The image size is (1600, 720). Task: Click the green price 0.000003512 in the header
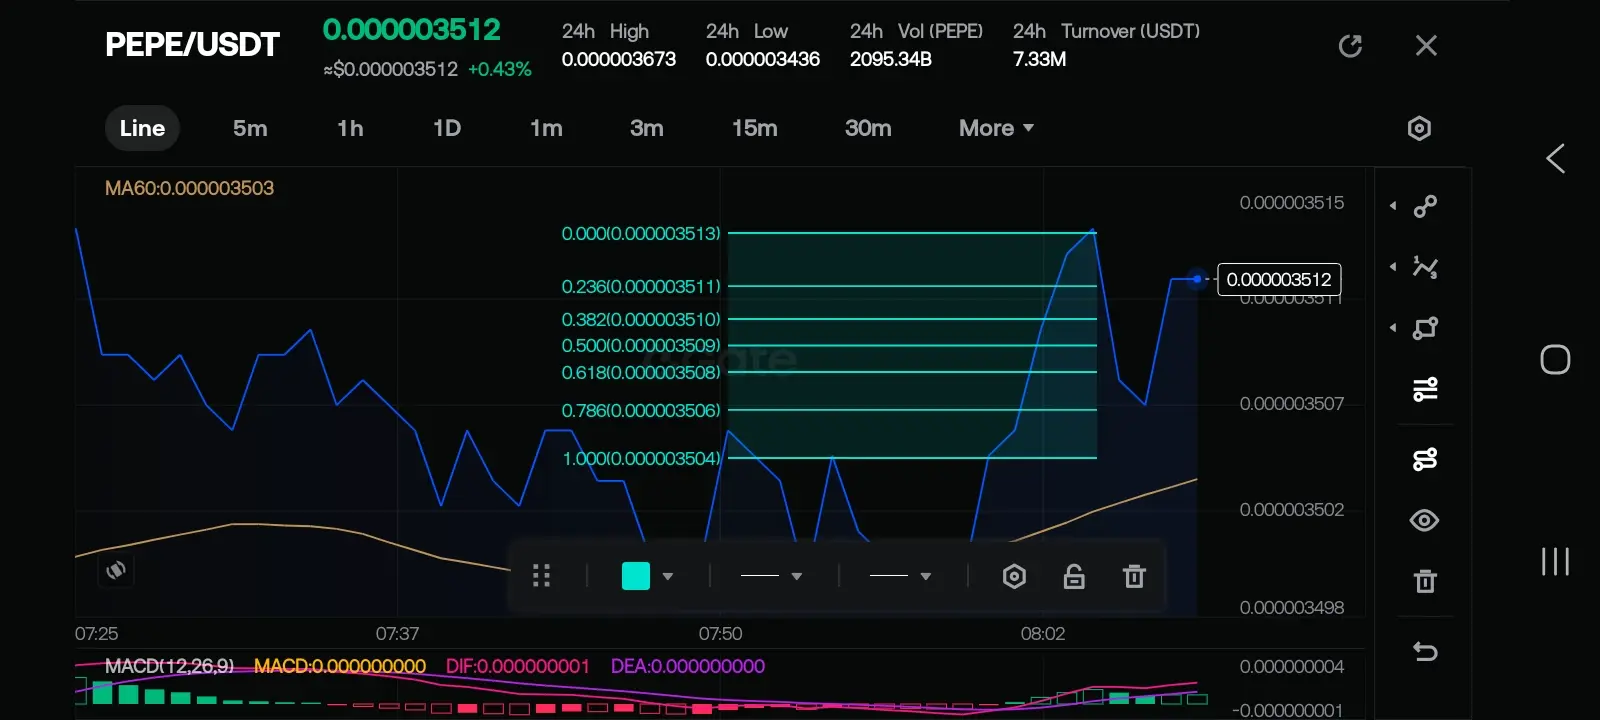(412, 29)
